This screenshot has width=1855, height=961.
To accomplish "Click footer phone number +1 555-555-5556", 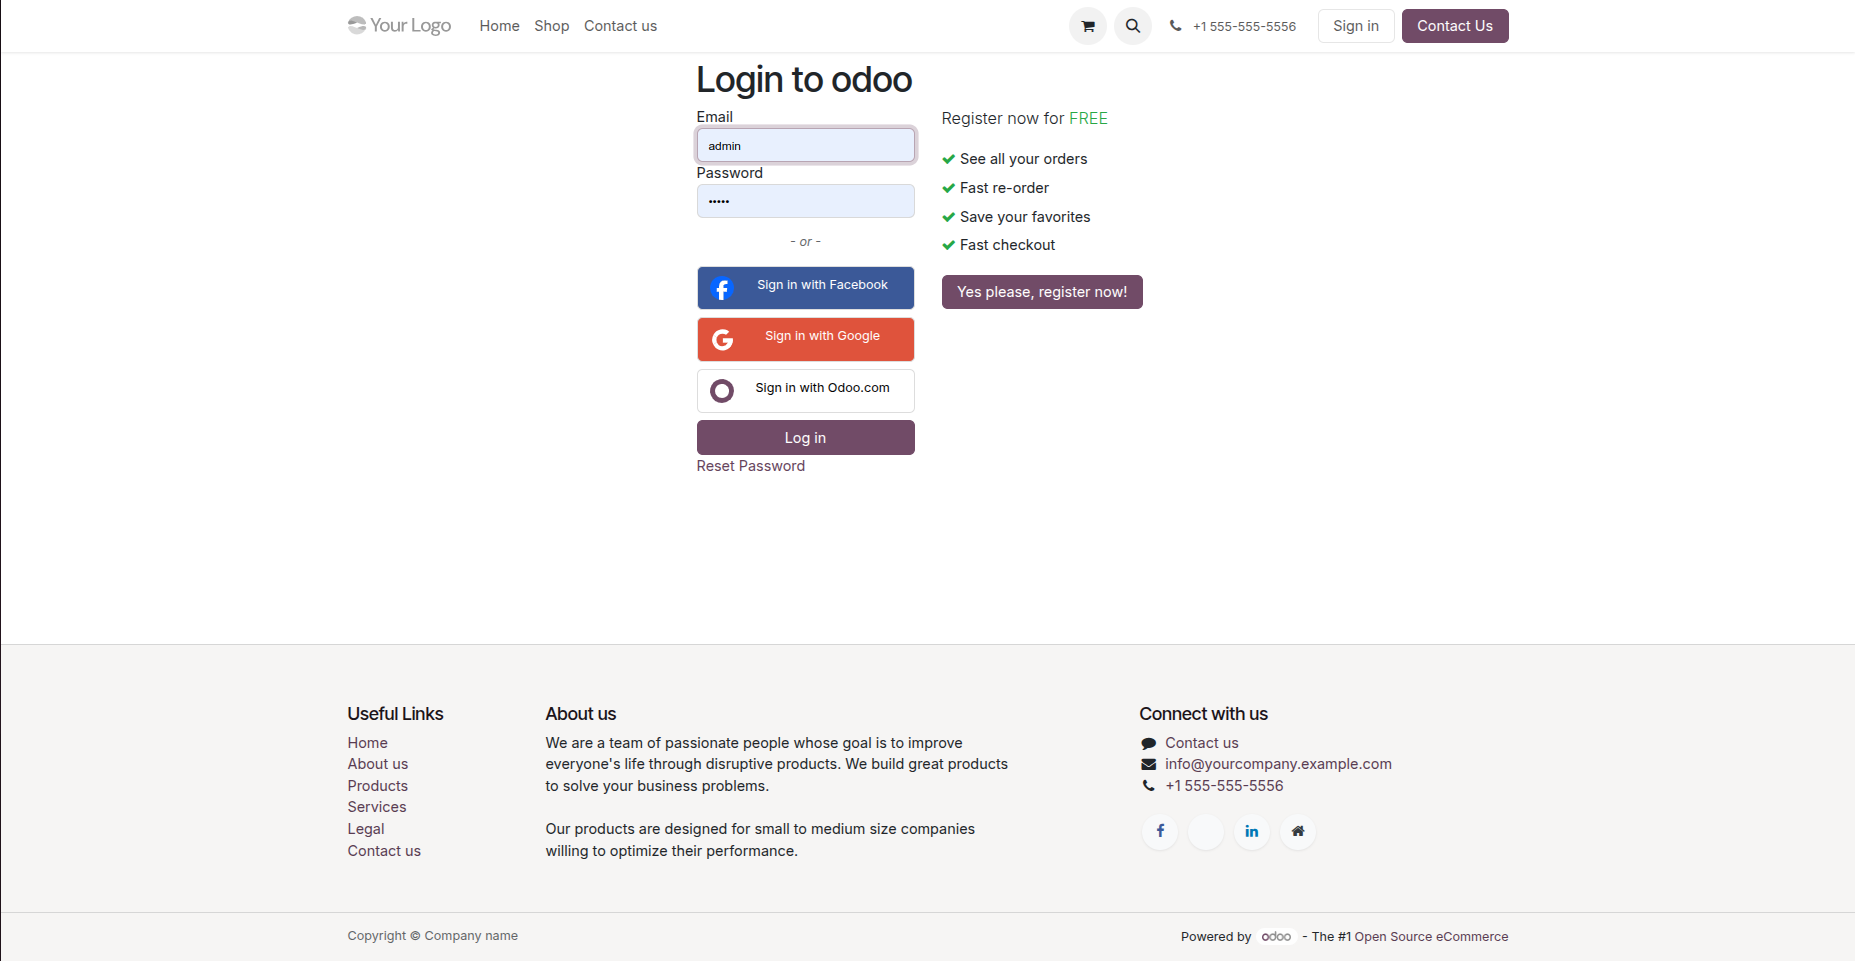I will pos(1224,786).
